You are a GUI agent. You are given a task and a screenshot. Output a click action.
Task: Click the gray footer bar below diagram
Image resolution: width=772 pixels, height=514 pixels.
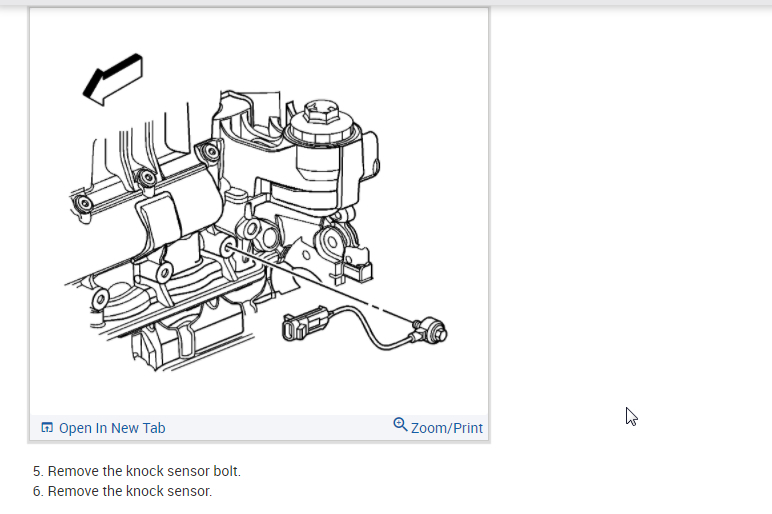point(259,427)
